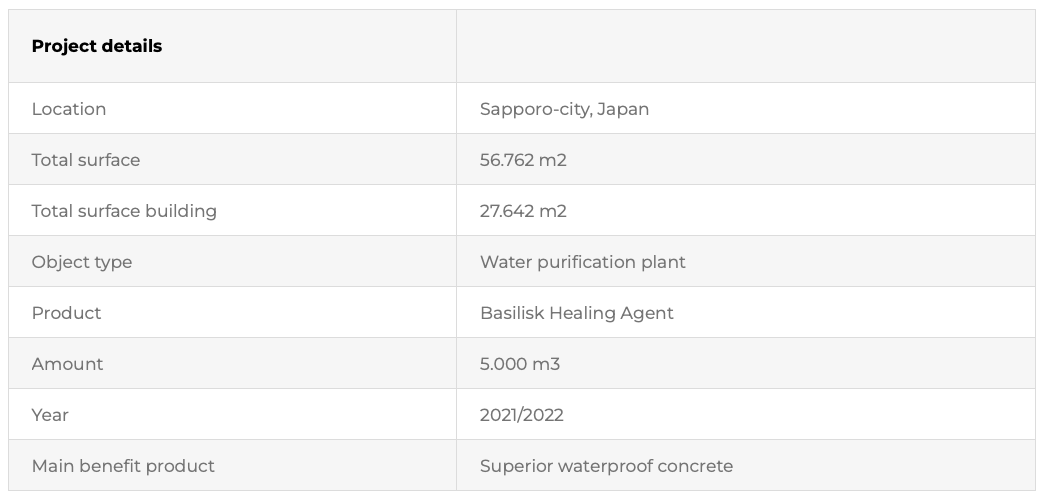The width and height of the screenshot is (1046, 497).
Task: Click the empty header cell beside Project details
Action: pos(745,46)
